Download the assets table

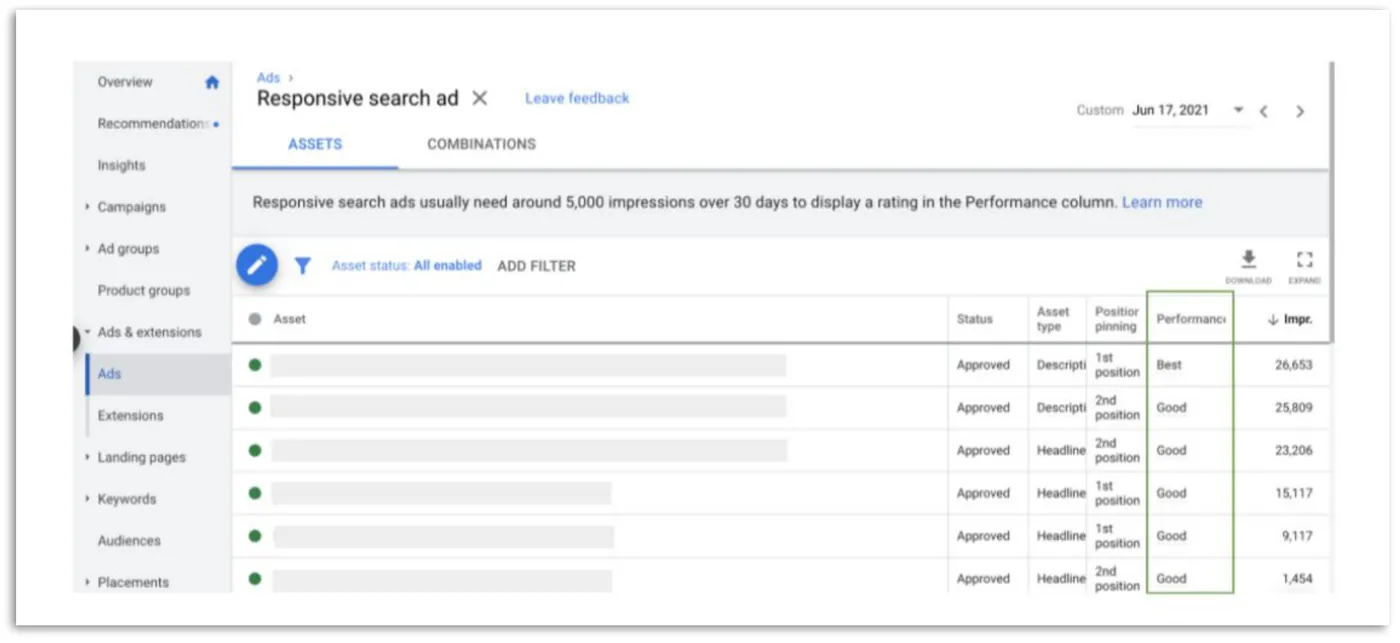pyautogui.click(x=1249, y=265)
